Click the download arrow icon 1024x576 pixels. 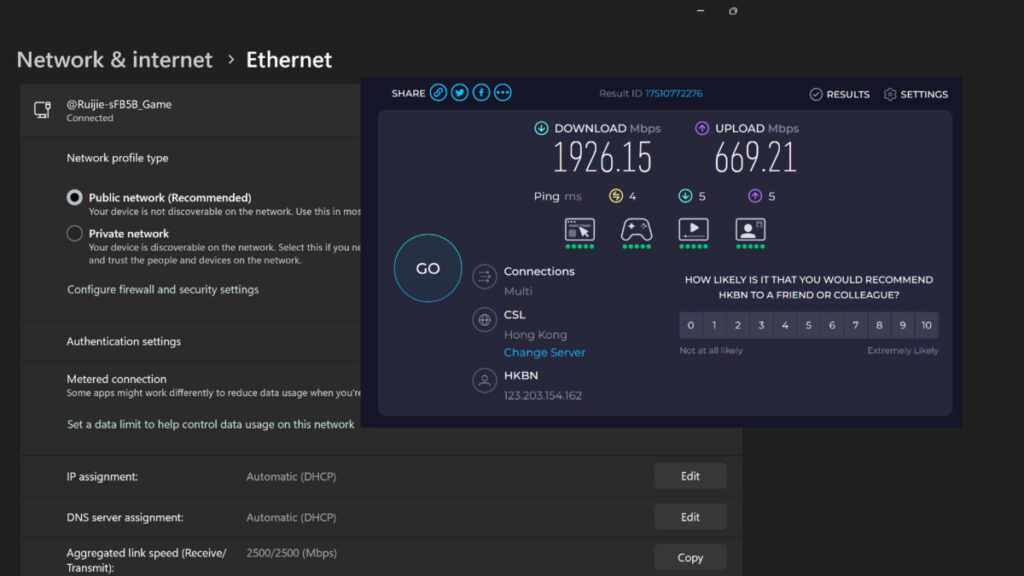(541, 128)
